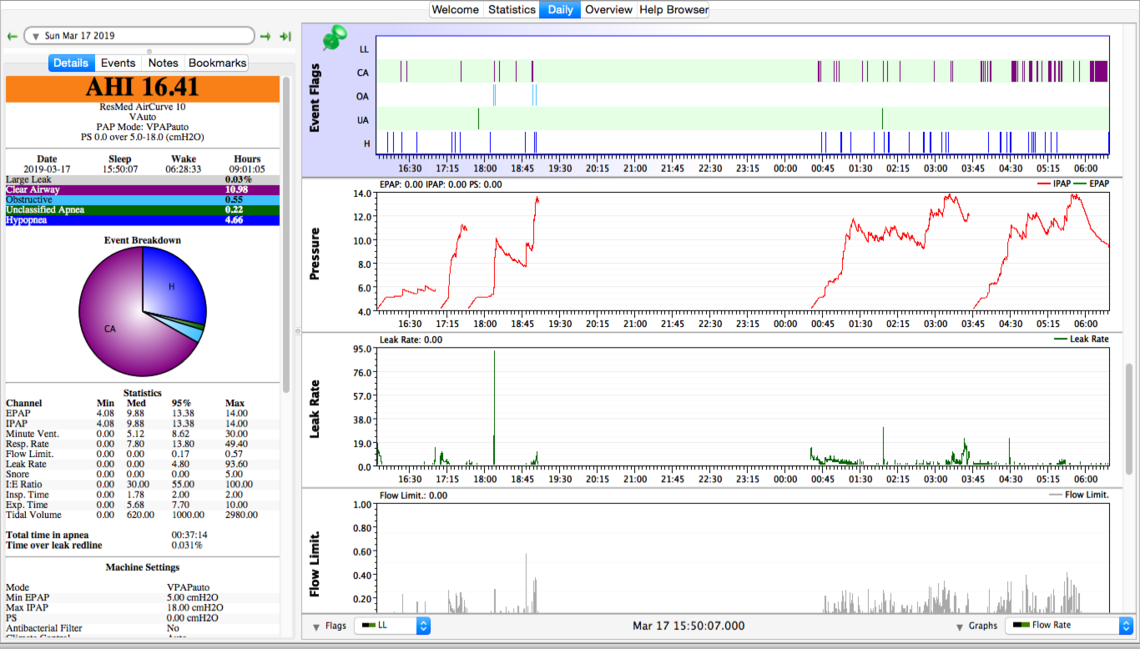
Task: Switch to the Events tab
Action: click(118, 63)
